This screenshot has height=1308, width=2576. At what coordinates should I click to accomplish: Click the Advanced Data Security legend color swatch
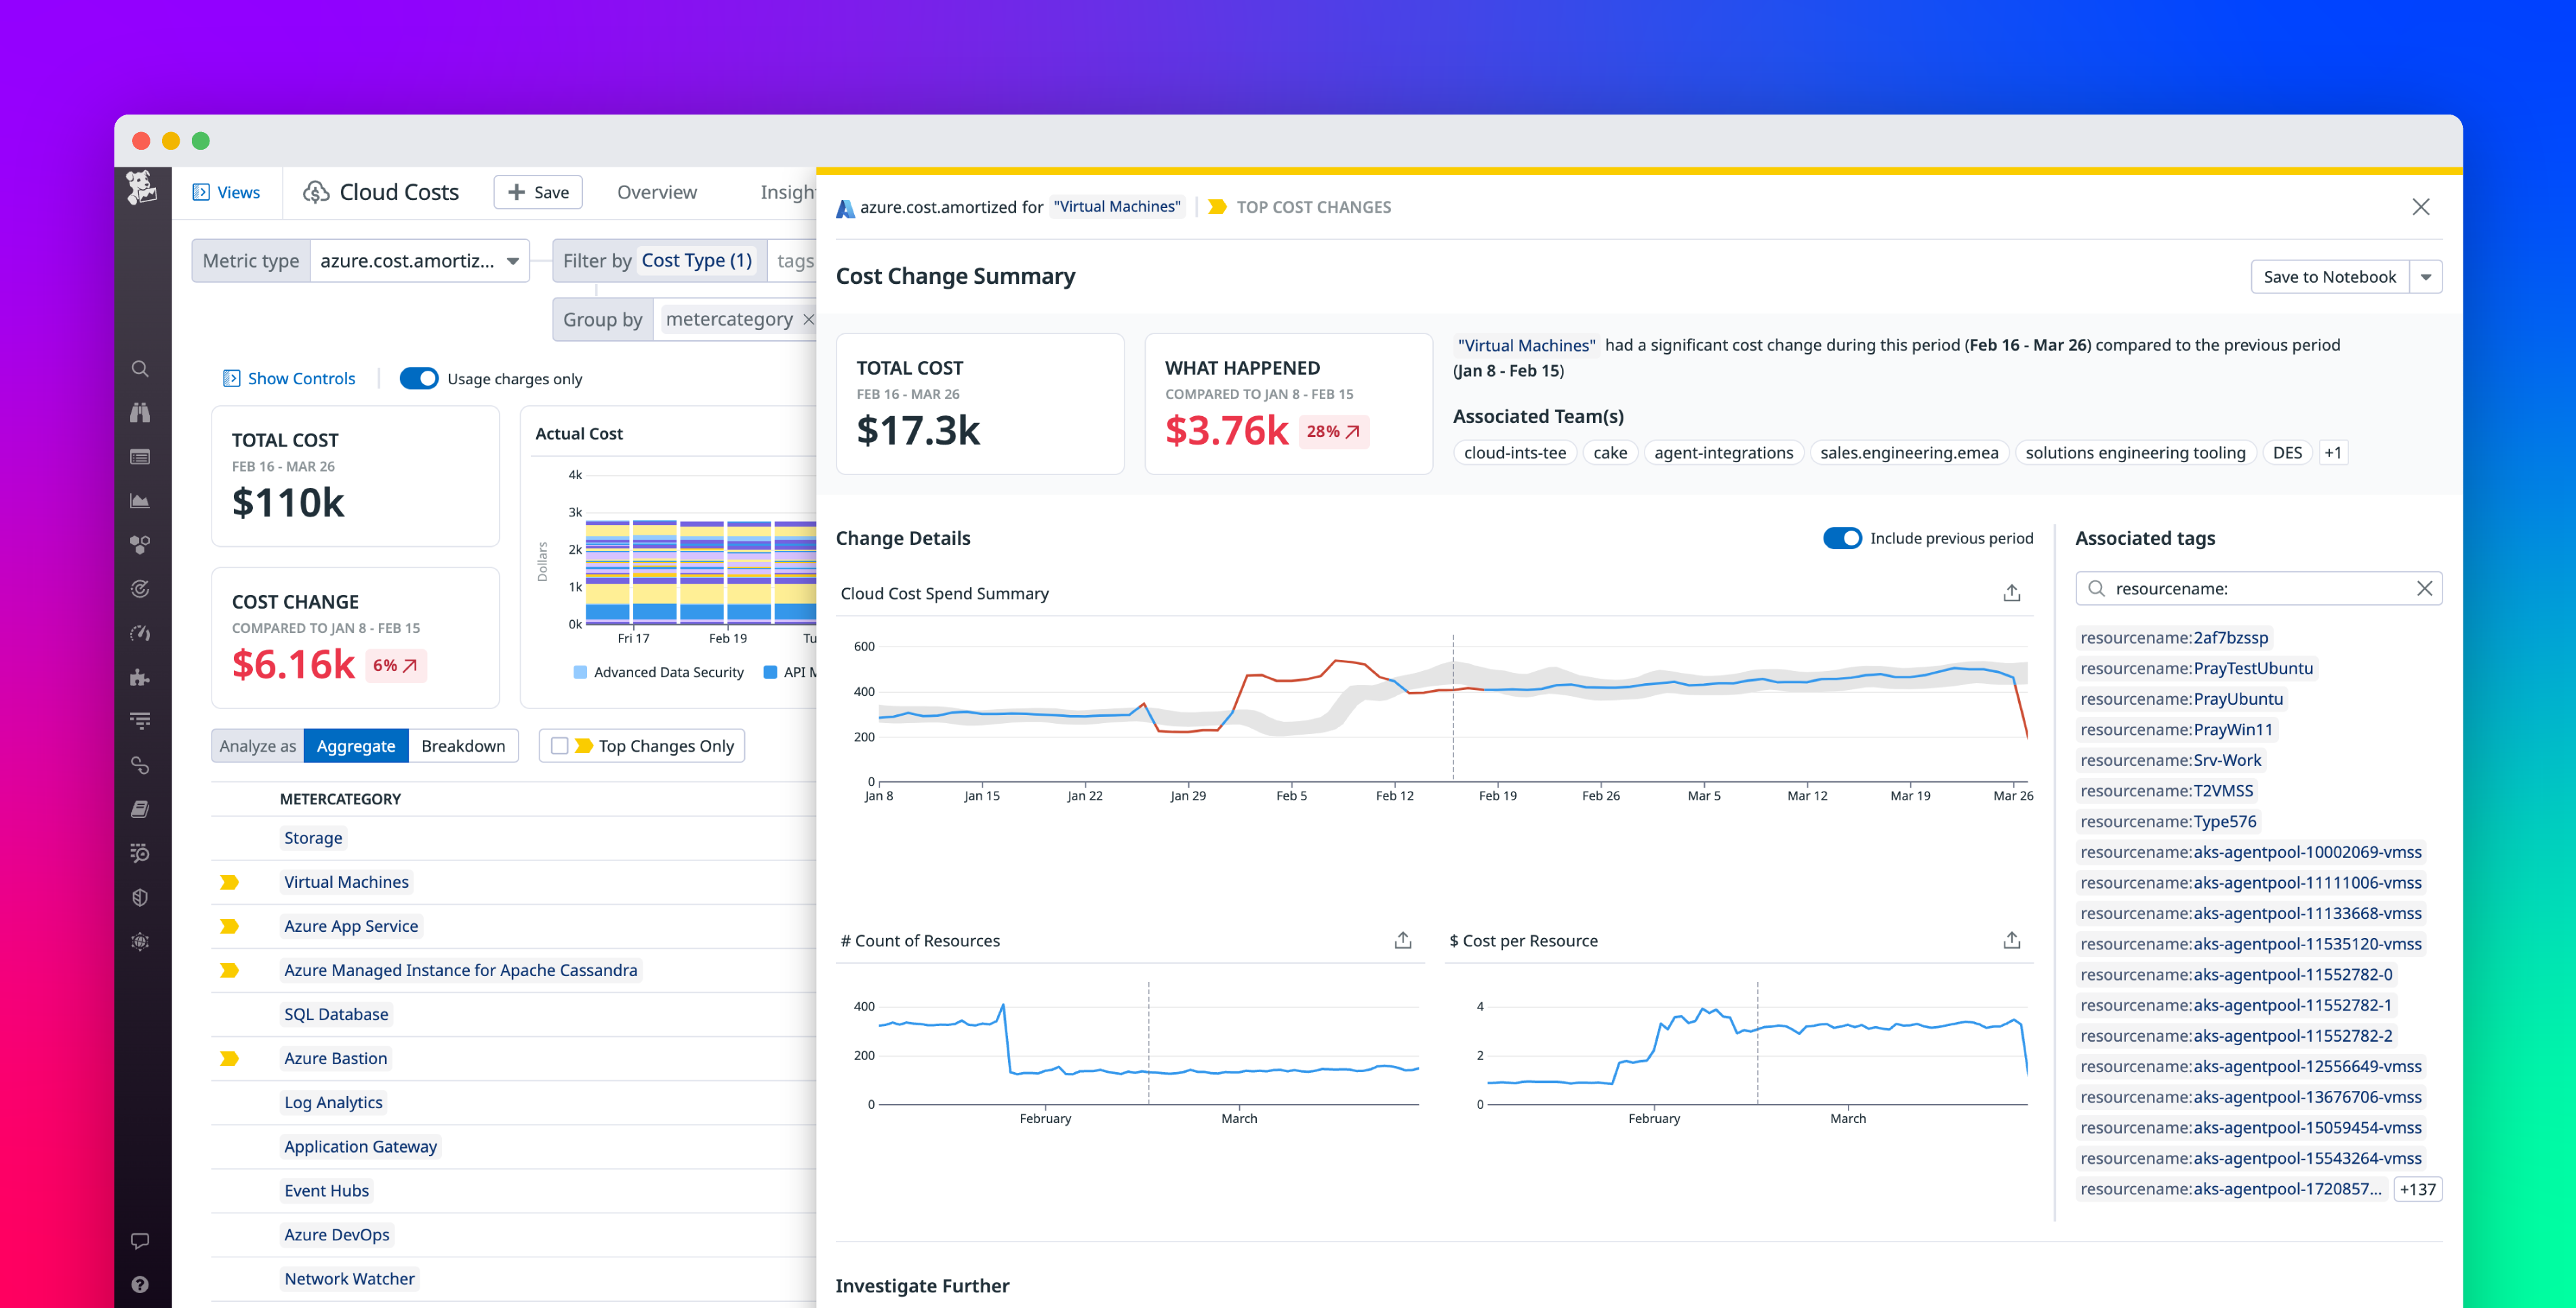(x=581, y=672)
